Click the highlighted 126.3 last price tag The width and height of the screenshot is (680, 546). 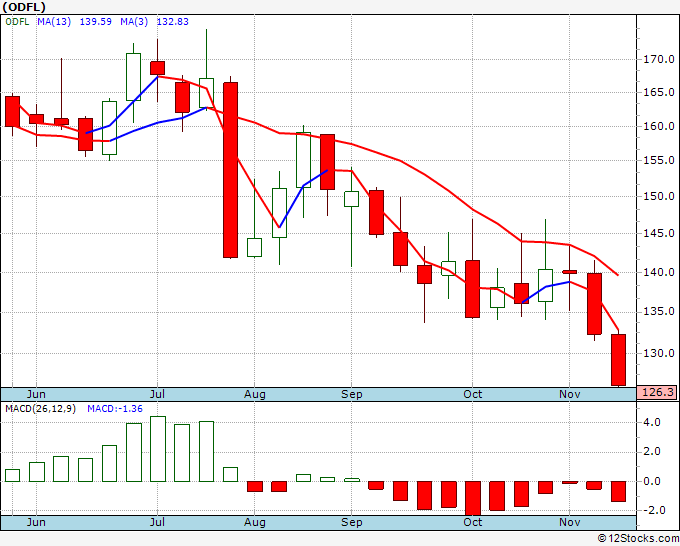coord(657,392)
